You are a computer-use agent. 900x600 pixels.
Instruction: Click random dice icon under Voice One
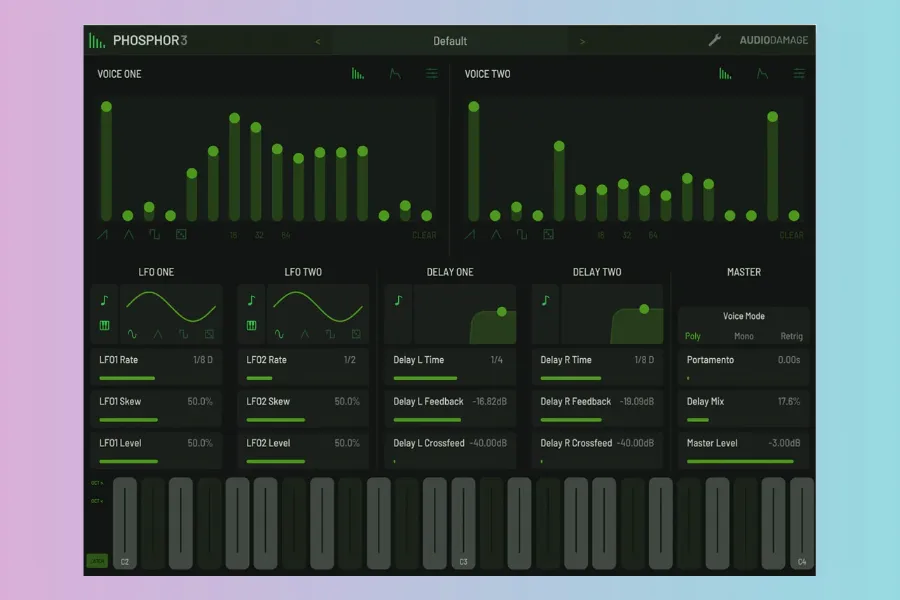click(x=181, y=235)
